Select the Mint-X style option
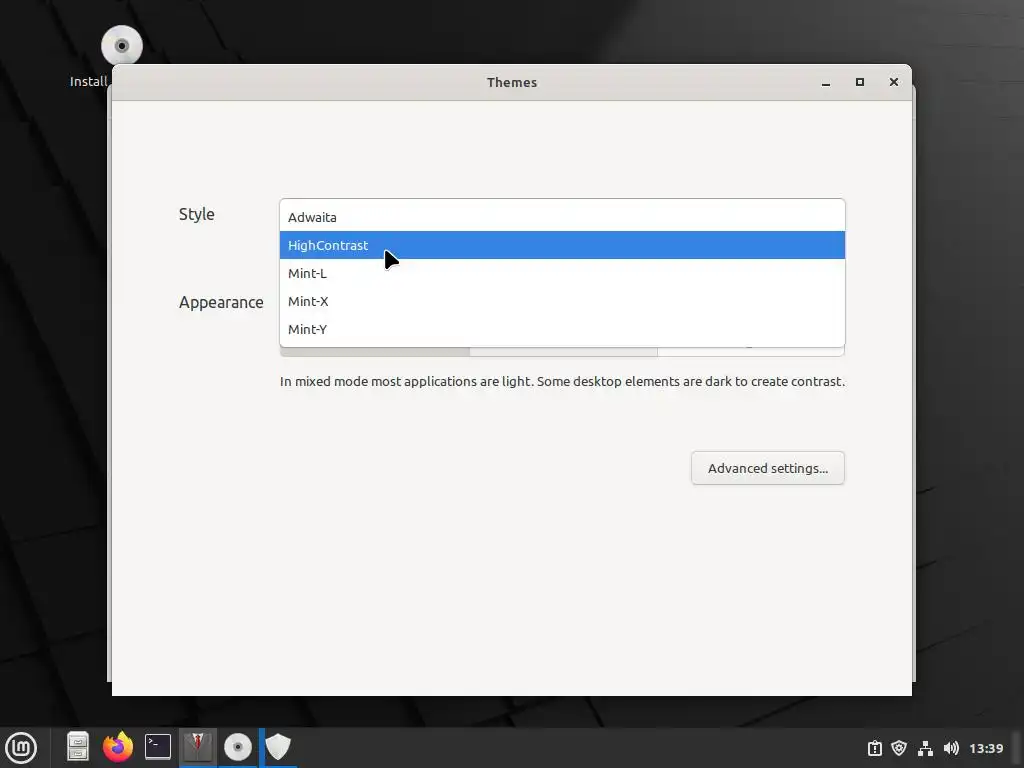 click(x=562, y=301)
